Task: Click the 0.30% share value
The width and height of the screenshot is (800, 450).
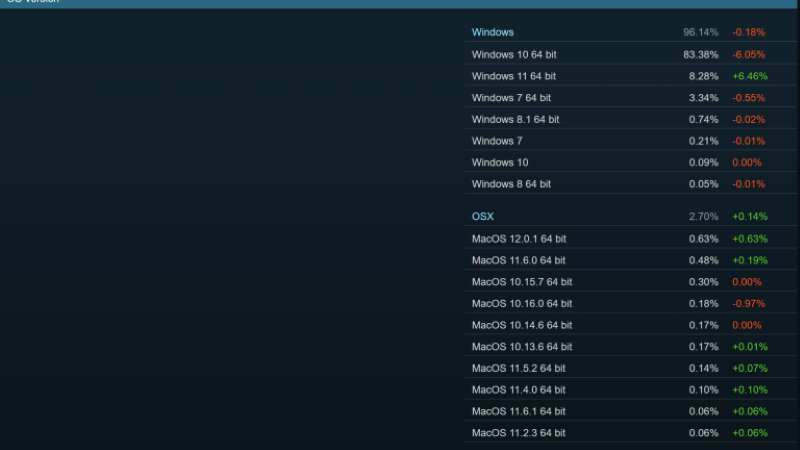Action: coord(704,282)
